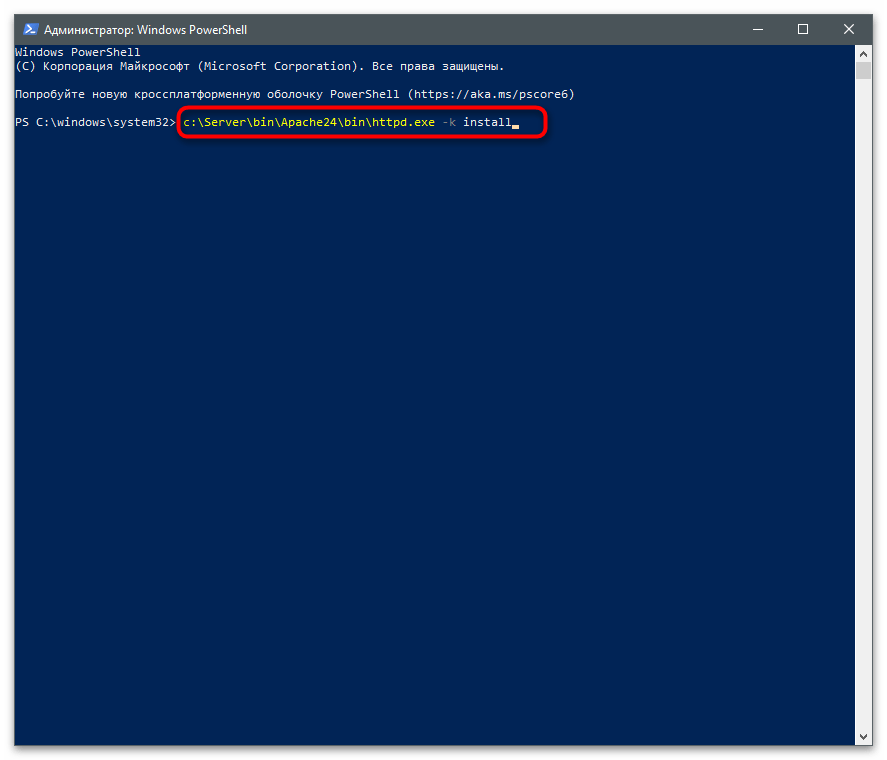
Task: Click the scrollbar down arrow
Action: point(864,740)
